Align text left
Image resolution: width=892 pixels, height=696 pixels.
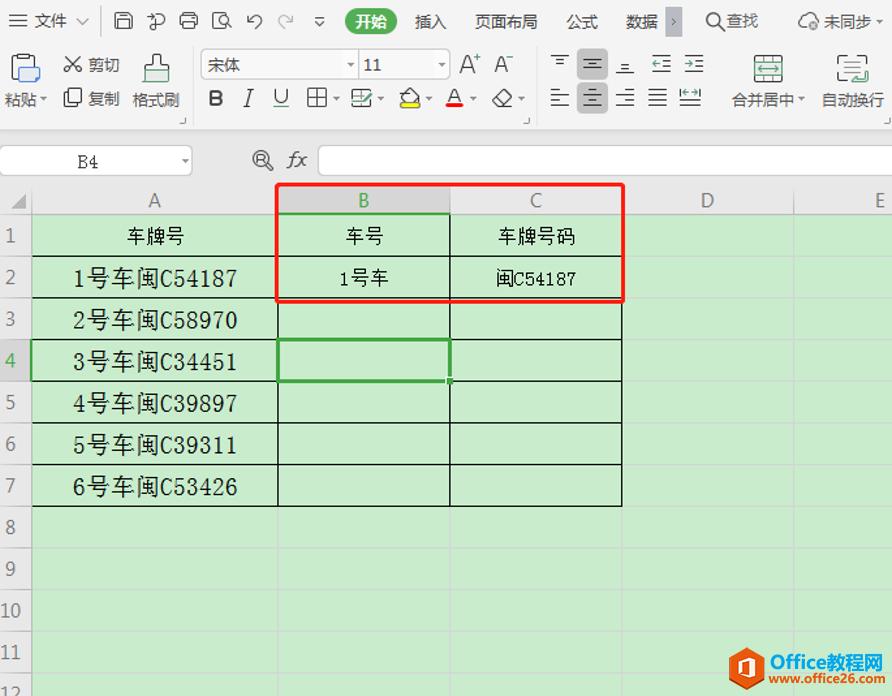pos(560,98)
